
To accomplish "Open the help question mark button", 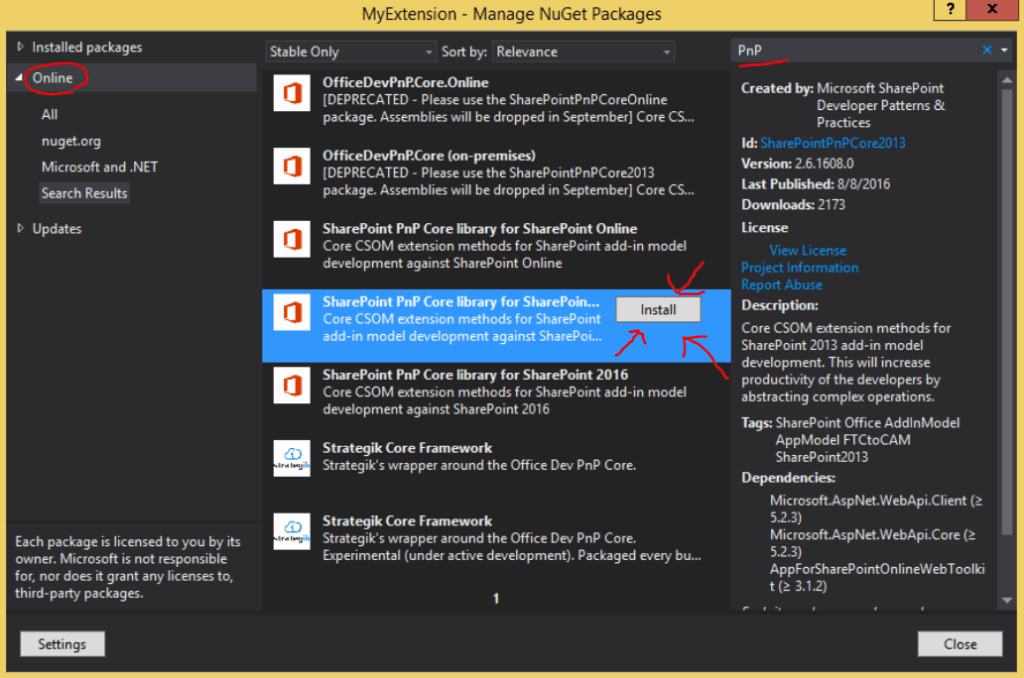I will [946, 11].
